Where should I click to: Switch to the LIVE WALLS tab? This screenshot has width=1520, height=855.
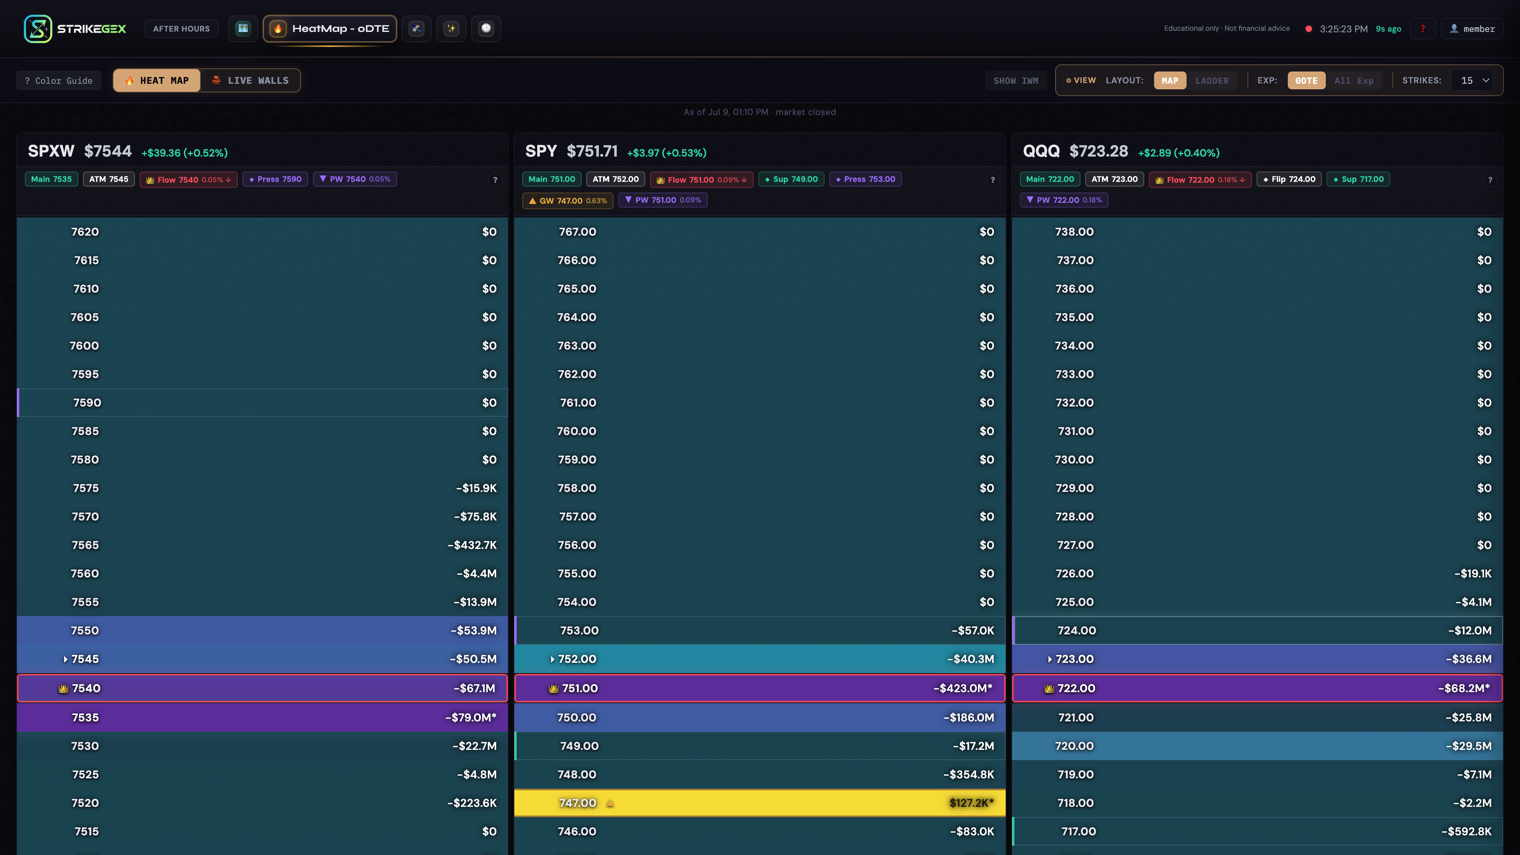[250, 80]
